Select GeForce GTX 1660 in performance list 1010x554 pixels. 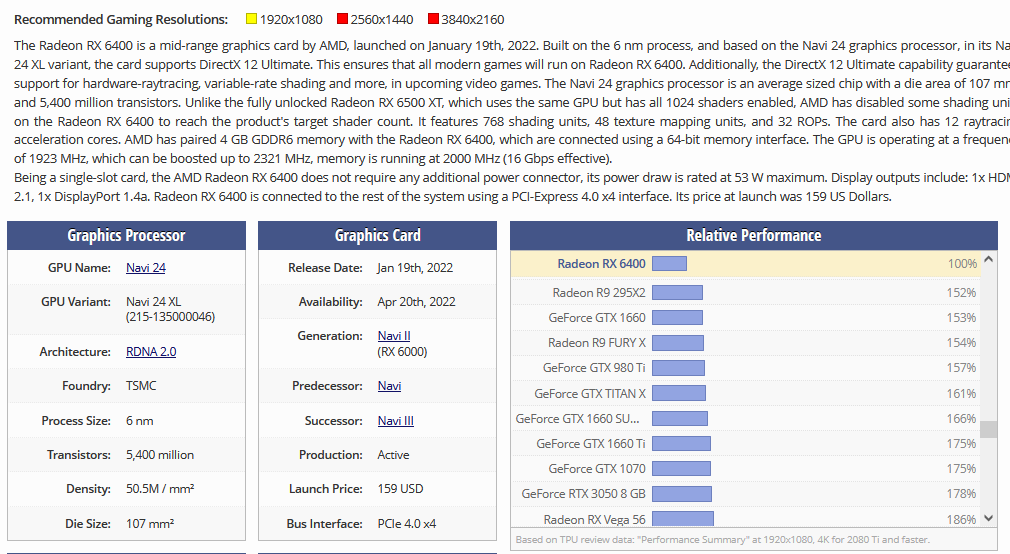pyautogui.click(x=745, y=318)
